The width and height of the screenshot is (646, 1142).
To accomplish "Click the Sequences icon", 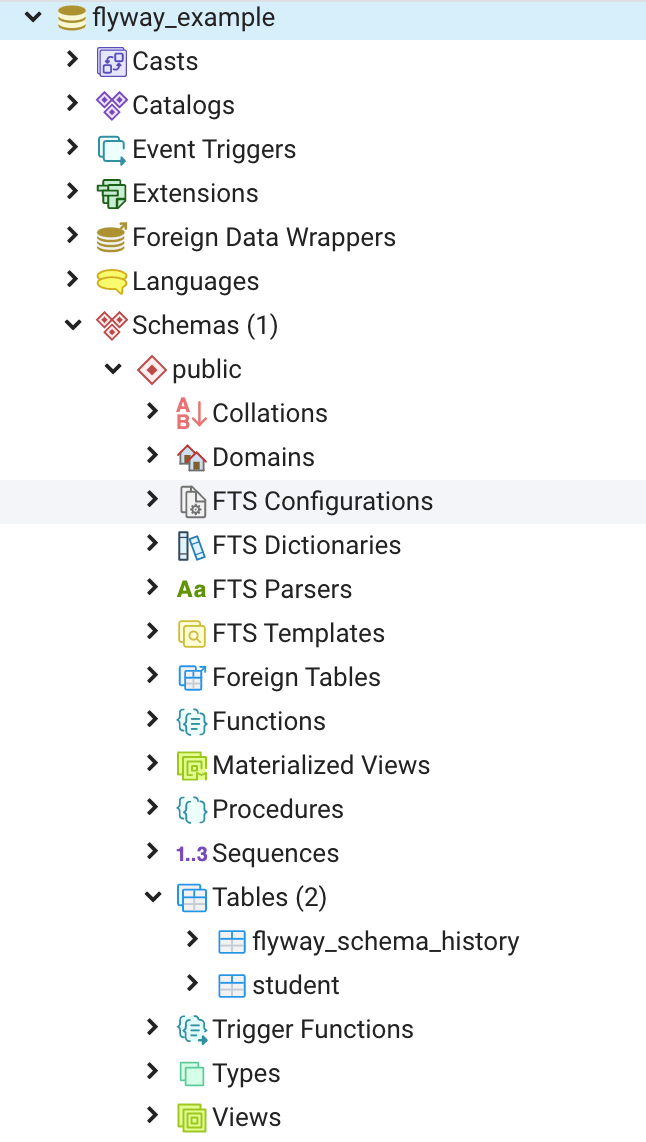I will [x=191, y=853].
